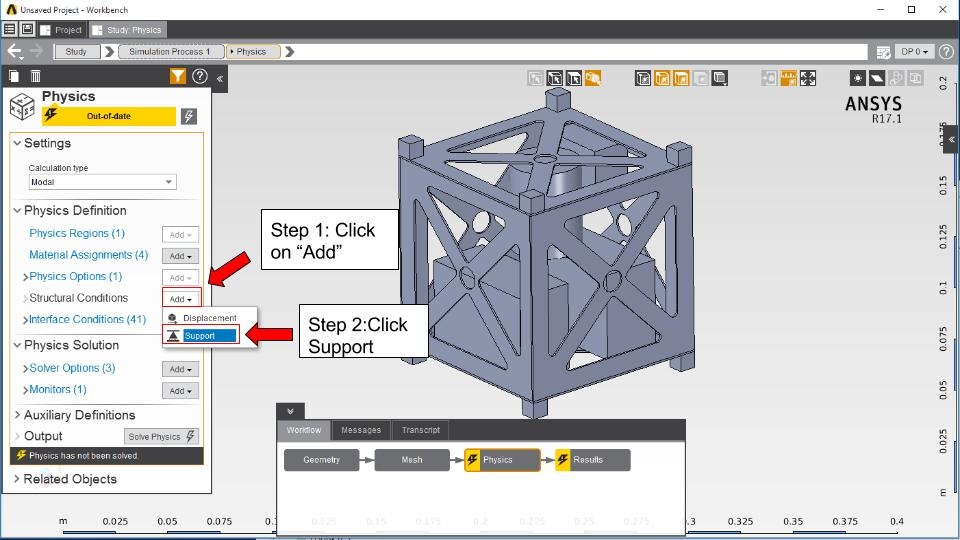Go forward with the right arrow
This screenshot has width=960, height=540.
pos(37,51)
